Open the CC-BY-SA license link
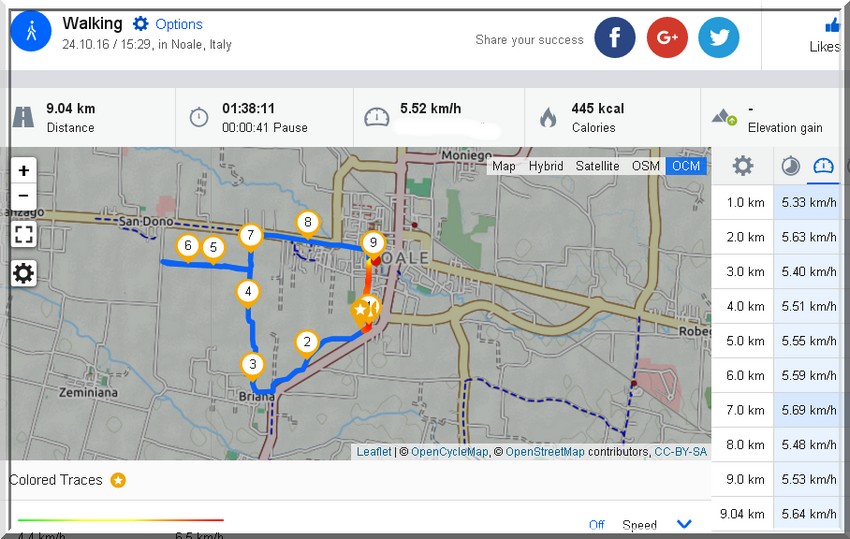Image resolution: width=850 pixels, height=539 pixels. point(680,452)
